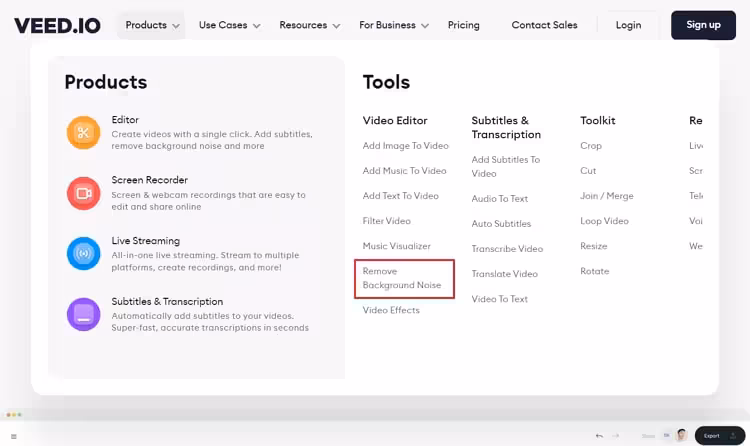
Task: Expand the Products dropdown menu
Action: pos(153,25)
